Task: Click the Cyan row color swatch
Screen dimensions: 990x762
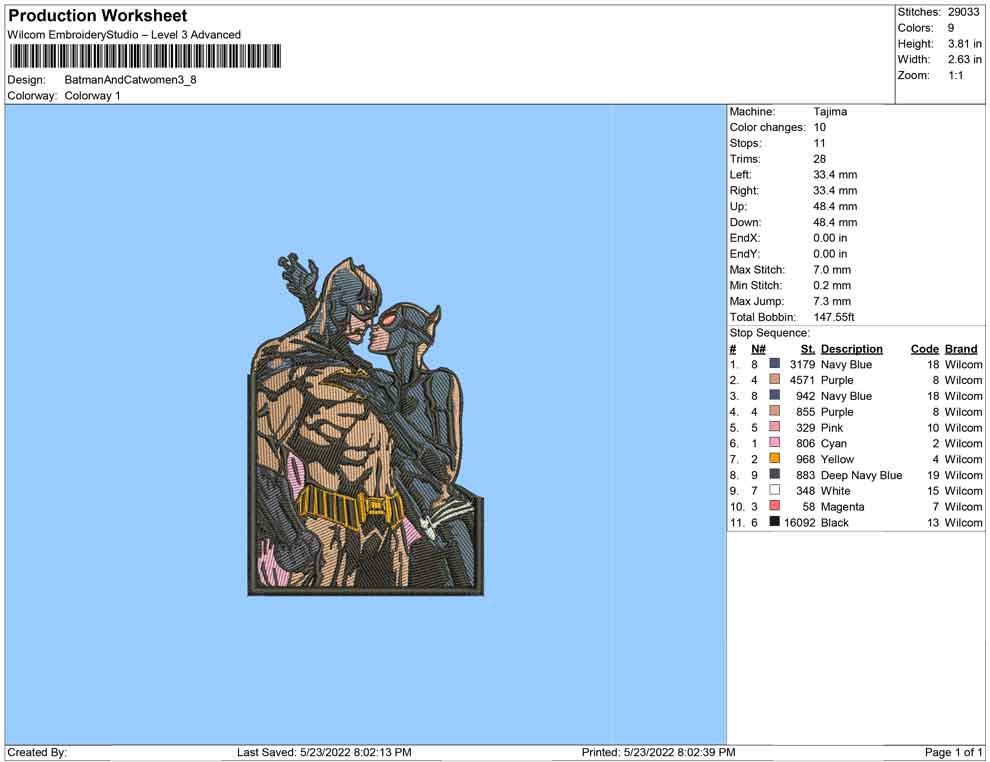Action: tap(775, 443)
